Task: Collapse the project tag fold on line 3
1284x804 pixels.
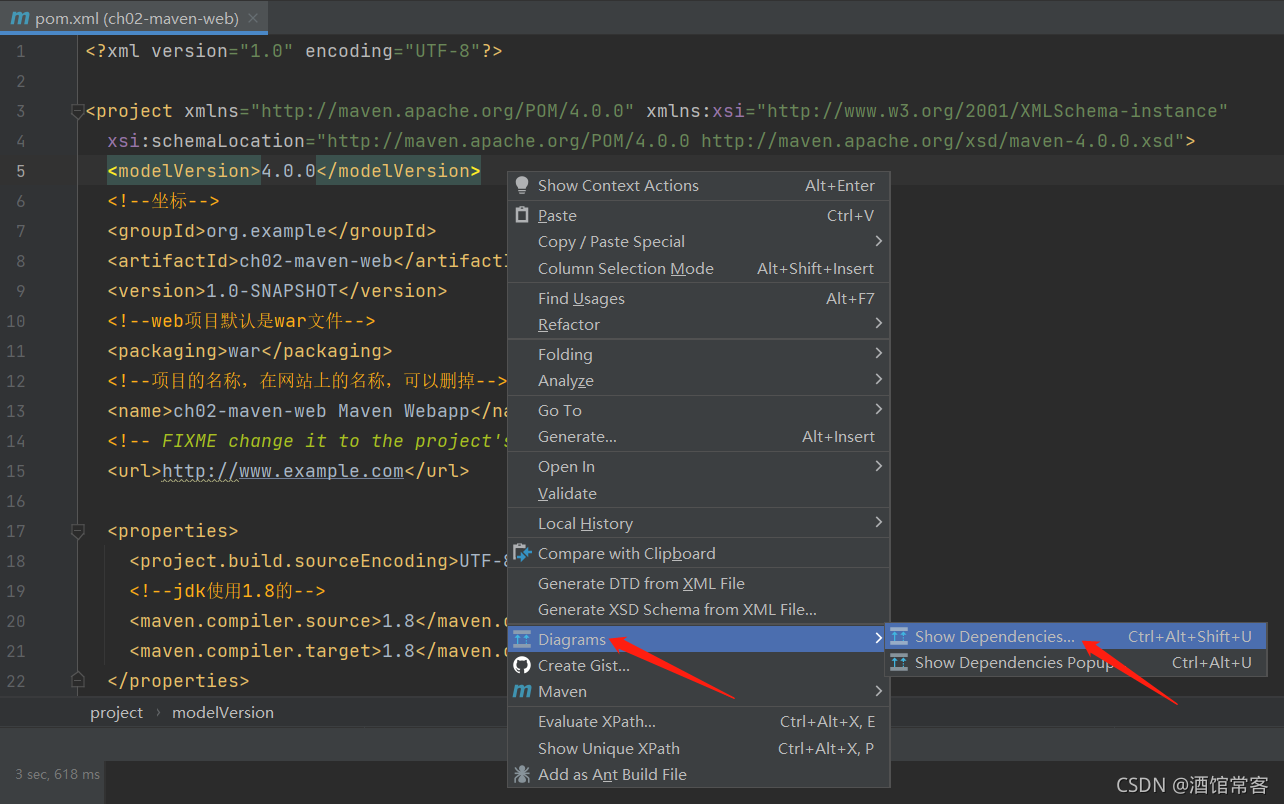Action: [x=78, y=111]
